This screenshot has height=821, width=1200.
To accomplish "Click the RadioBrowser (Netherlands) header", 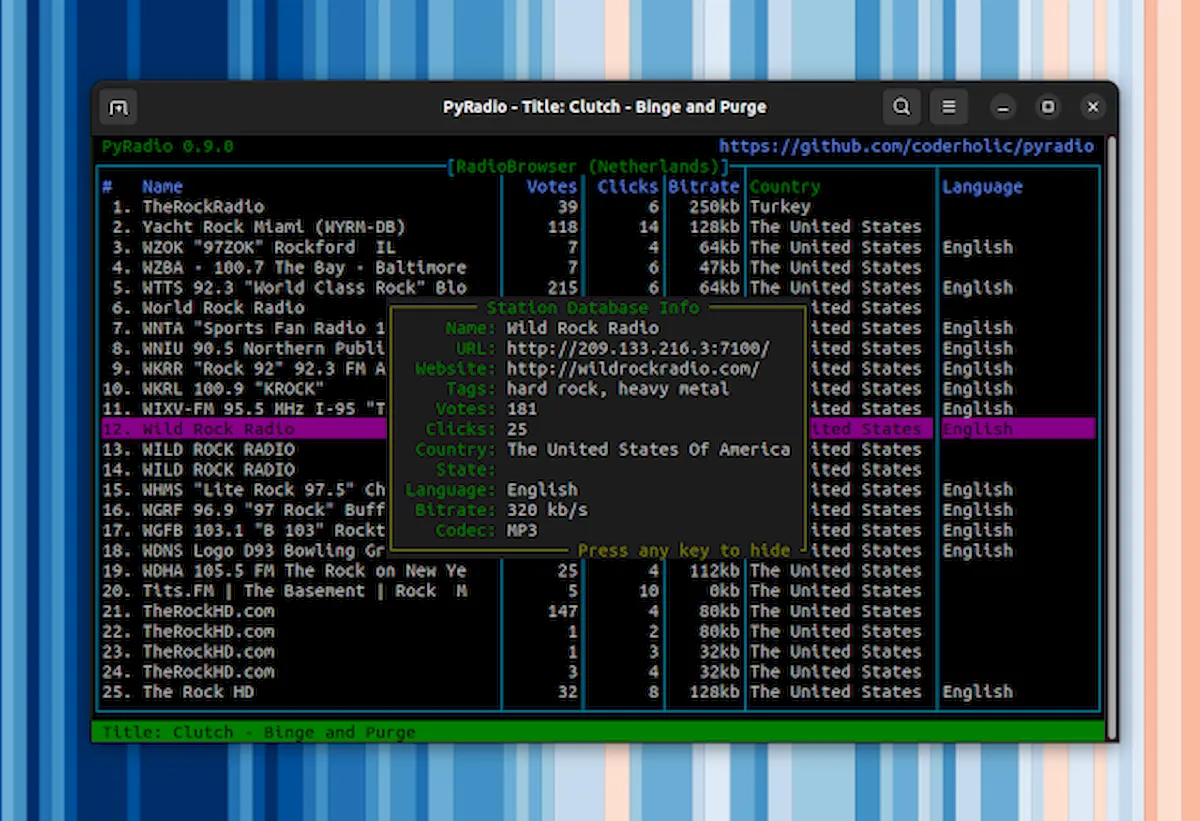I will pyautogui.click(x=588, y=167).
